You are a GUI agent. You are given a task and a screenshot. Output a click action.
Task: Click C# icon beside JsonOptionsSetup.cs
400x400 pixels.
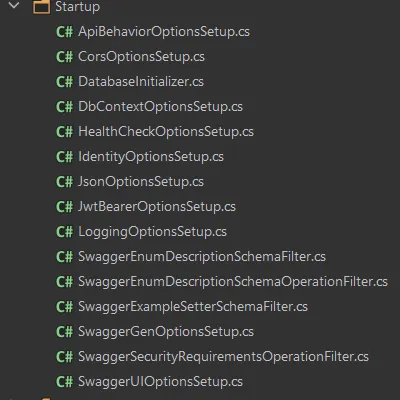[x=64, y=182]
